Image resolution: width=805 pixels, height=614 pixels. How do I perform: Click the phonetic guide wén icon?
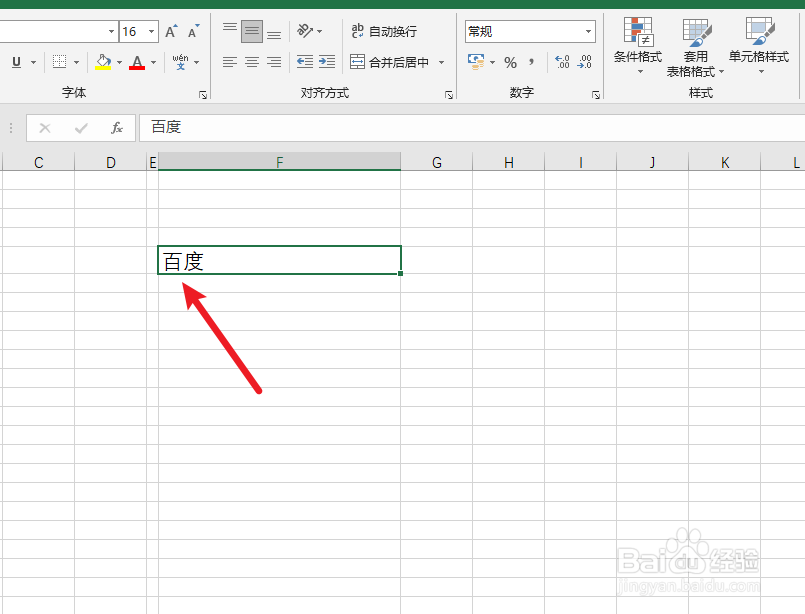point(181,62)
